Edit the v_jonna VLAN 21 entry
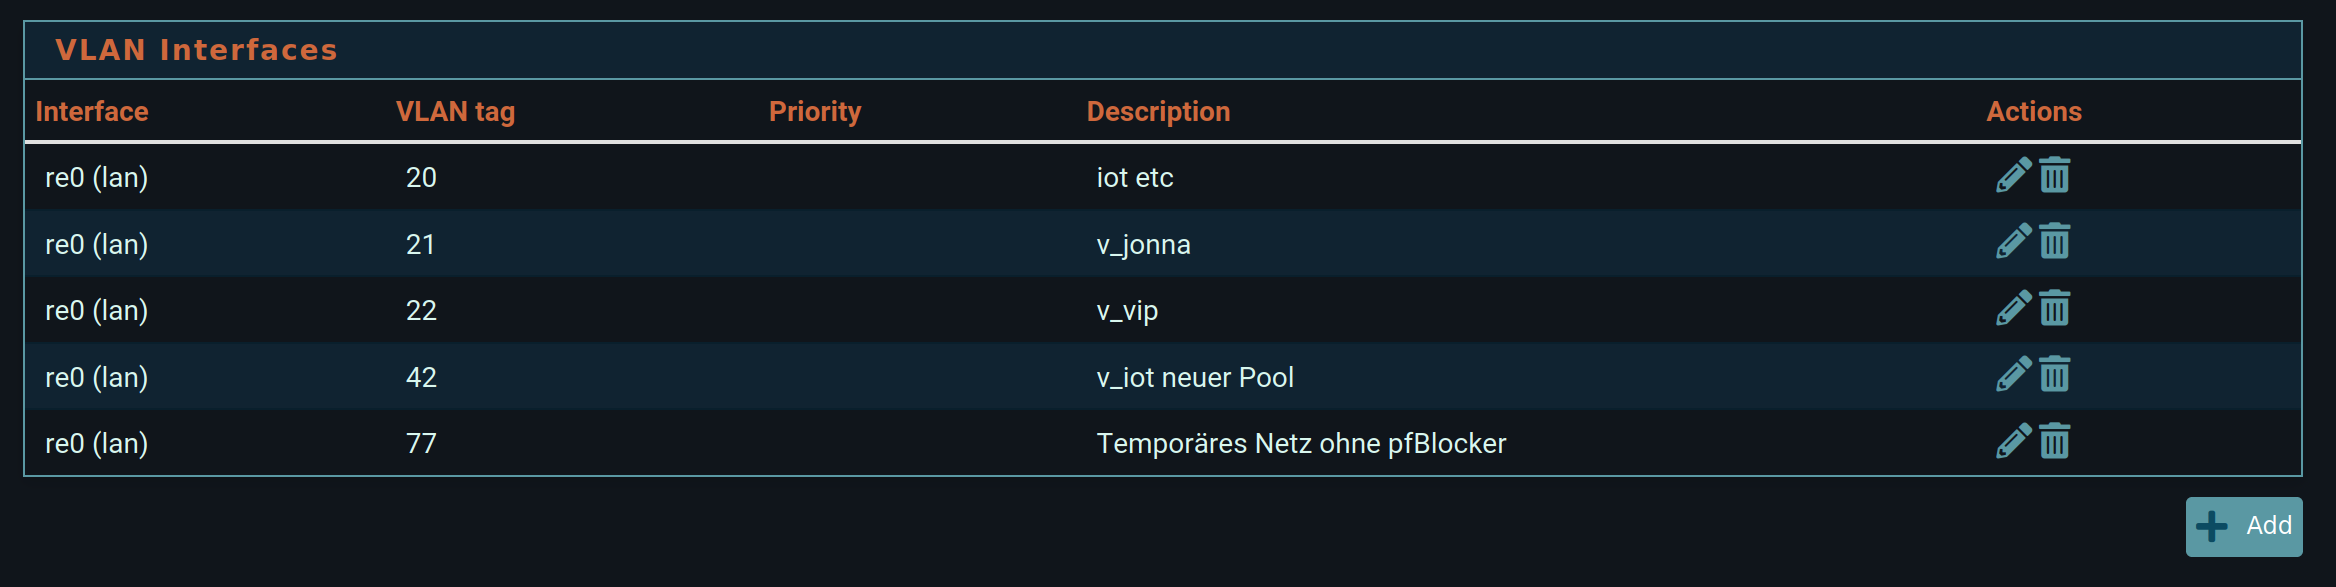The width and height of the screenshot is (2336, 587). pyautogui.click(x=2013, y=242)
